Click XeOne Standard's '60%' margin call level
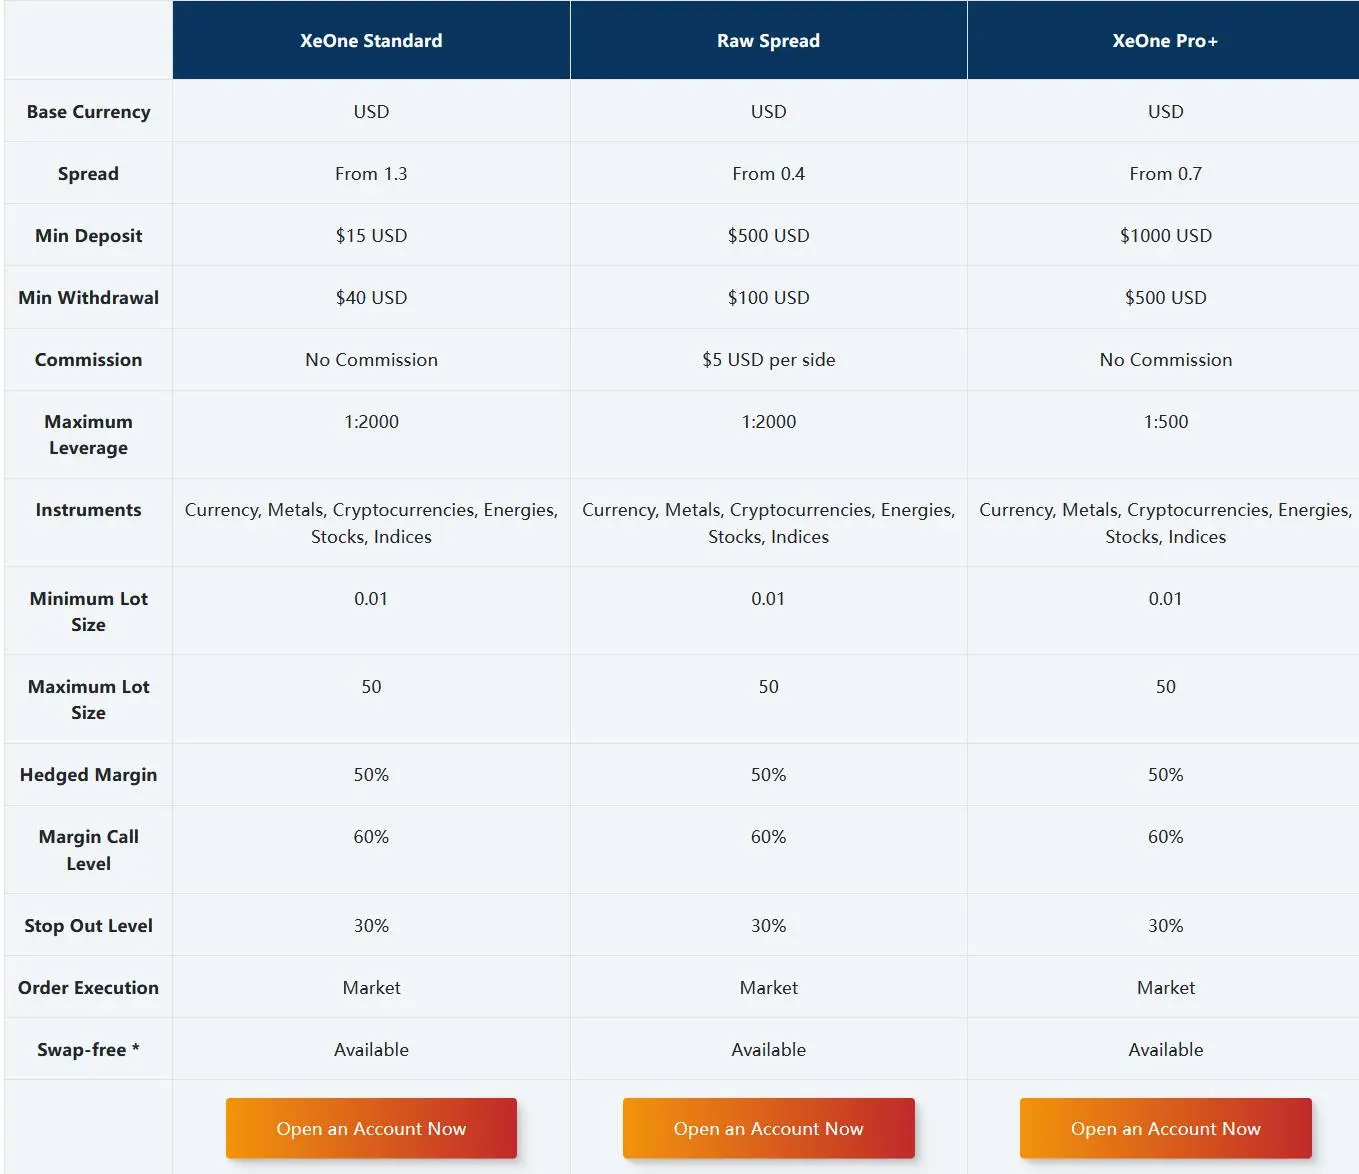The height and width of the screenshot is (1174, 1359). [371, 837]
